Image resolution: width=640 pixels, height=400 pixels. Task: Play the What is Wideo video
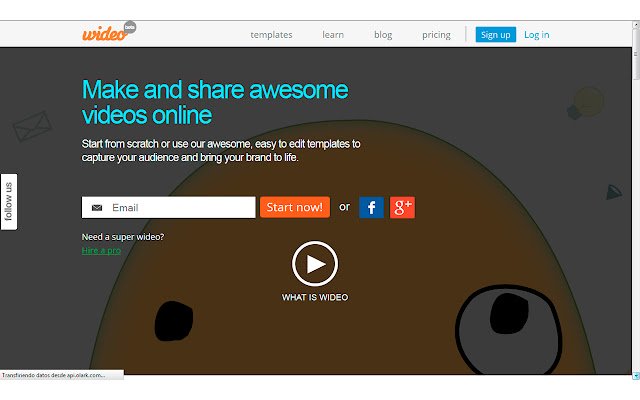tap(315, 264)
